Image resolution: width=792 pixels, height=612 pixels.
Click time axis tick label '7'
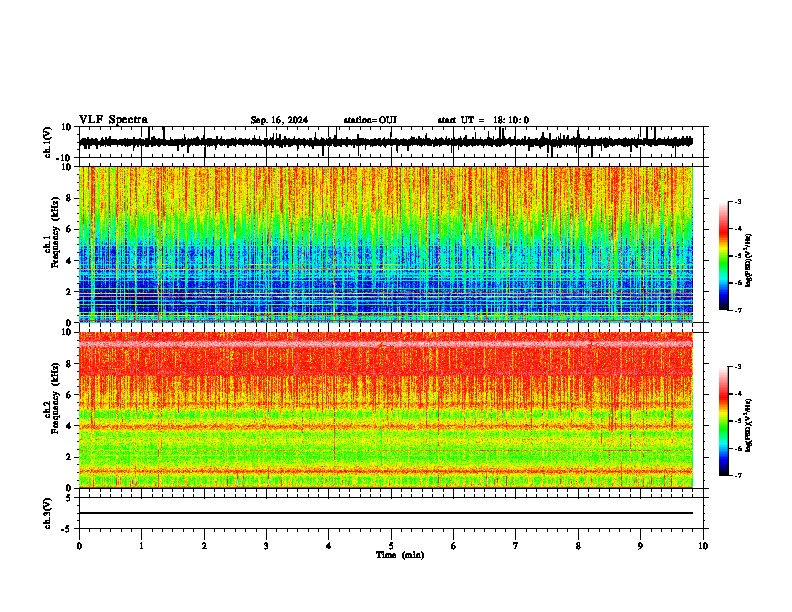point(516,546)
